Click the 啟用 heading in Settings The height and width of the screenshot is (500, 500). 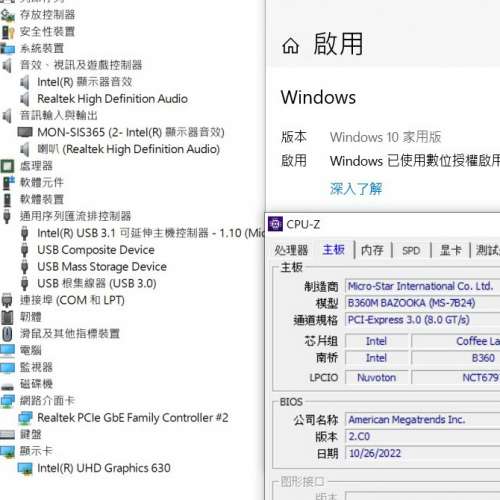pyautogui.click(x=338, y=44)
